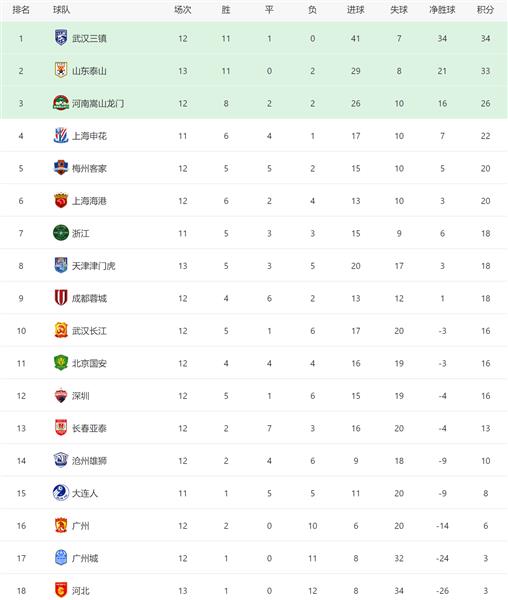This screenshot has height=600, width=508.
Task: Click the 进球 column header
Action: (x=356, y=10)
